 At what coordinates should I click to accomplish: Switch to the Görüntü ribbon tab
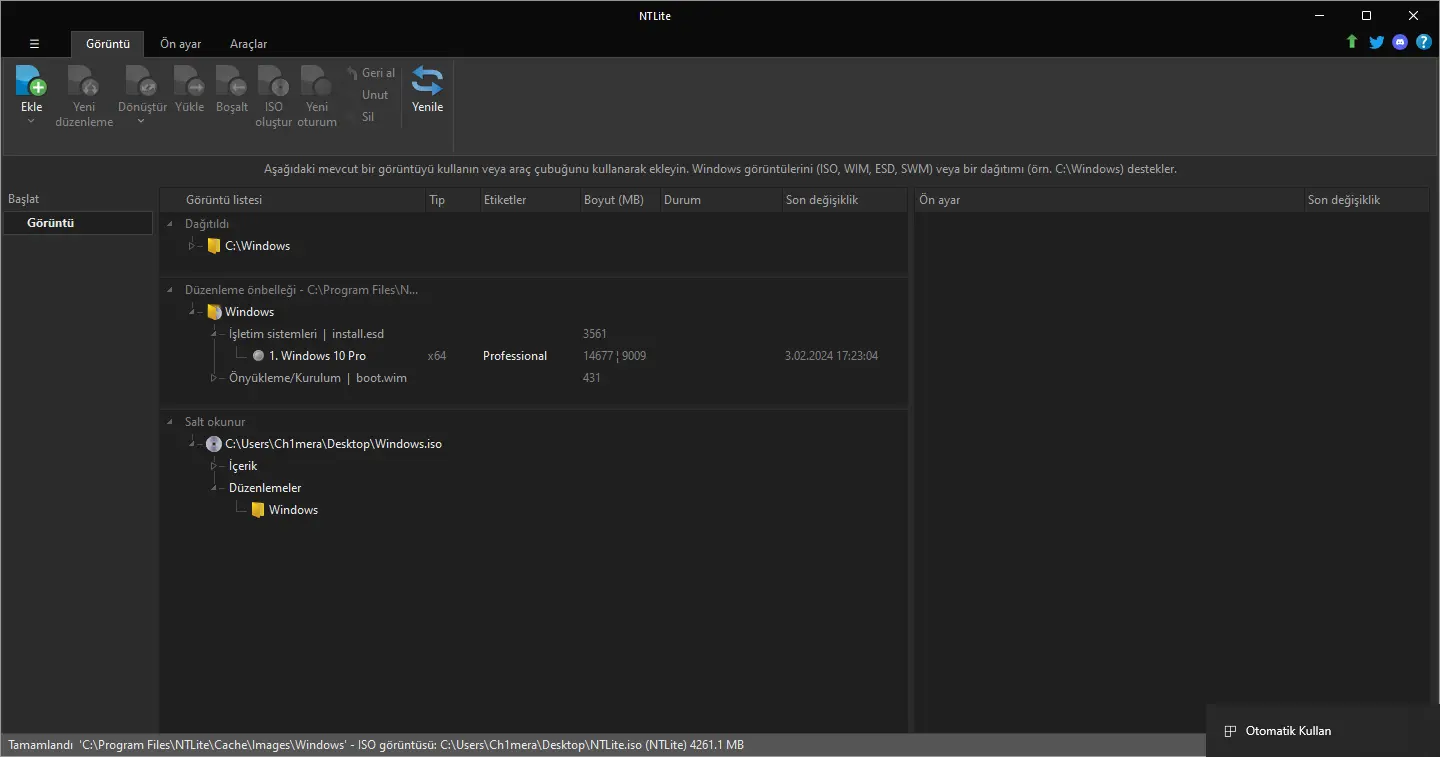tap(108, 44)
